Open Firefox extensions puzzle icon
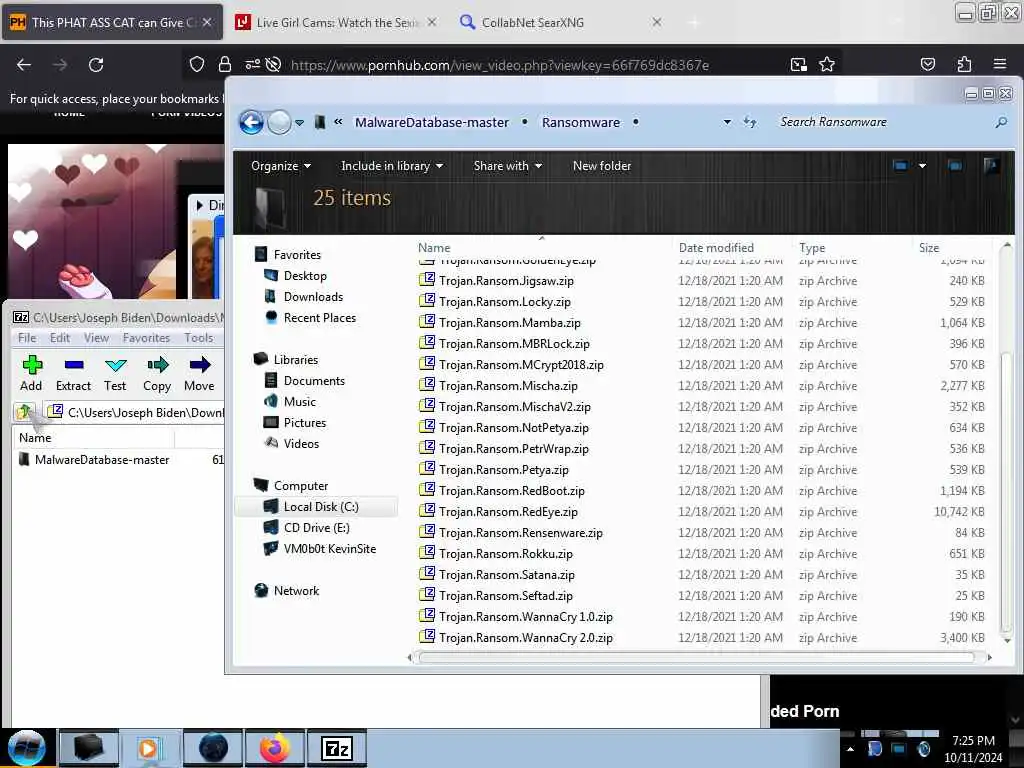This screenshot has height=768, width=1024. click(x=964, y=64)
